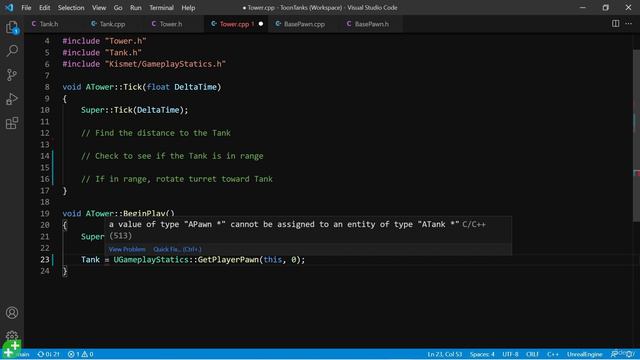The width and height of the screenshot is (640, 360).
Task: Click the this keyword argument
Action: coord(273,260)
